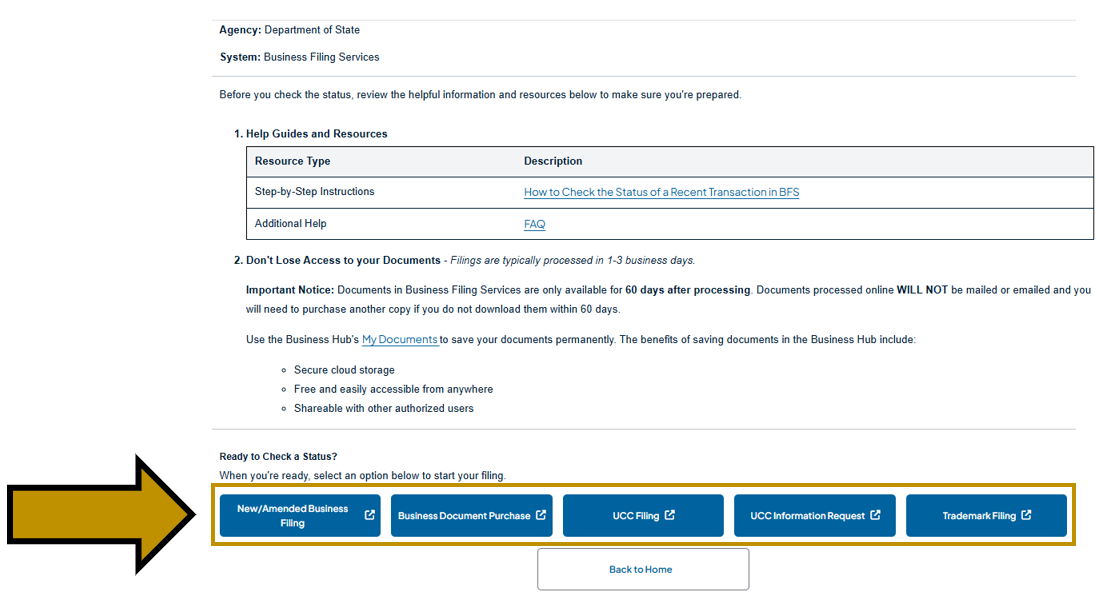Open the My Documents link
Screen dimensions: 1097x593
point(399,339)
